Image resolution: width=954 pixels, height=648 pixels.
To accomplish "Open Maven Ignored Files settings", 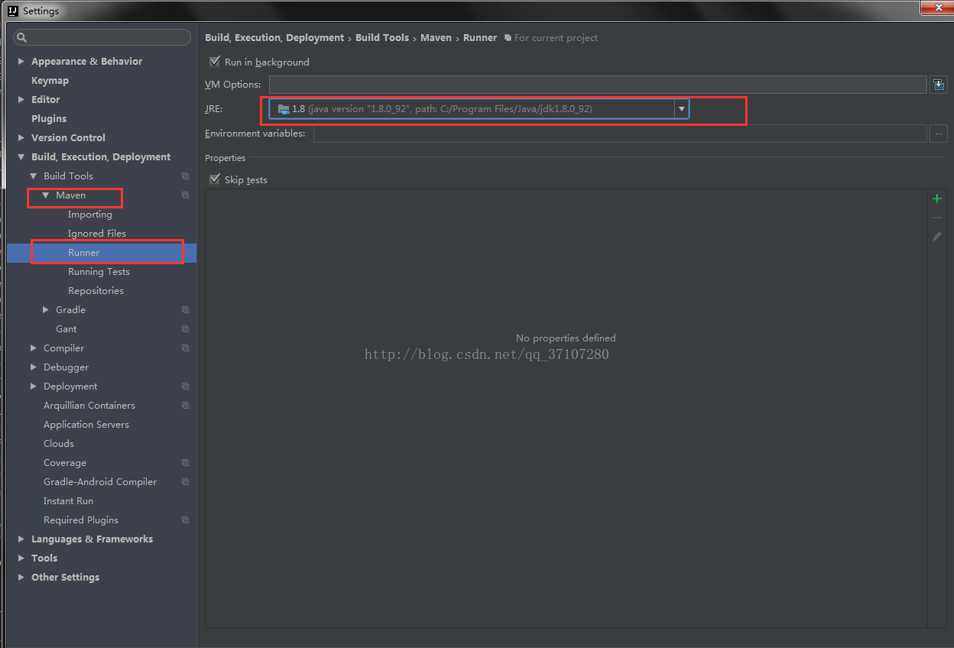I will tap(97, 234).
